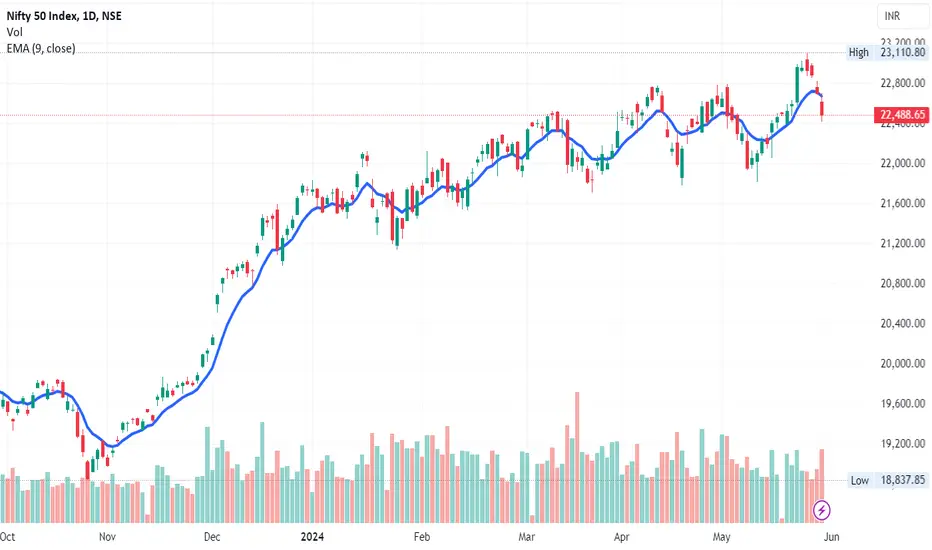
Task: Click the tallest volume bar in March
Action: [x=577, y=457]
